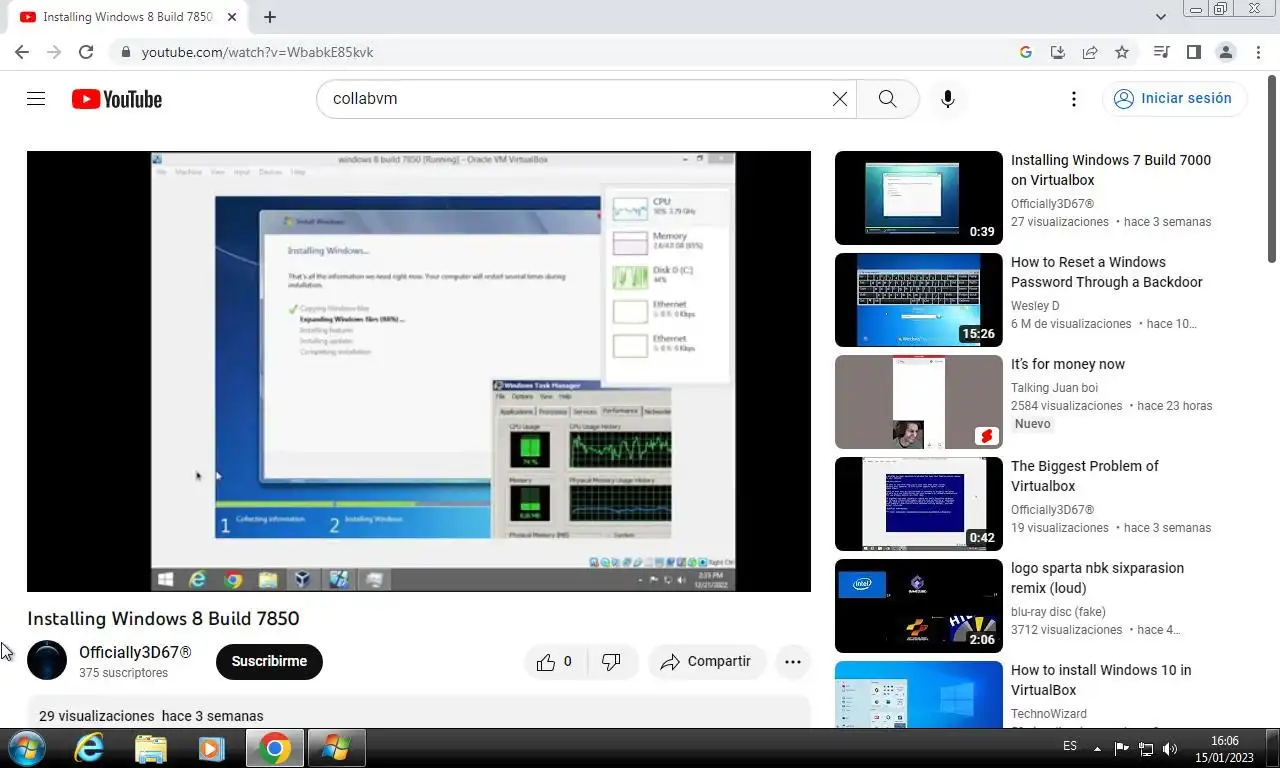This screenshot has height=768, width=1280.
Task: Click the video title Installing Windows 8 Build 7850
Action: pyautogui.click(x=163, y=618)
